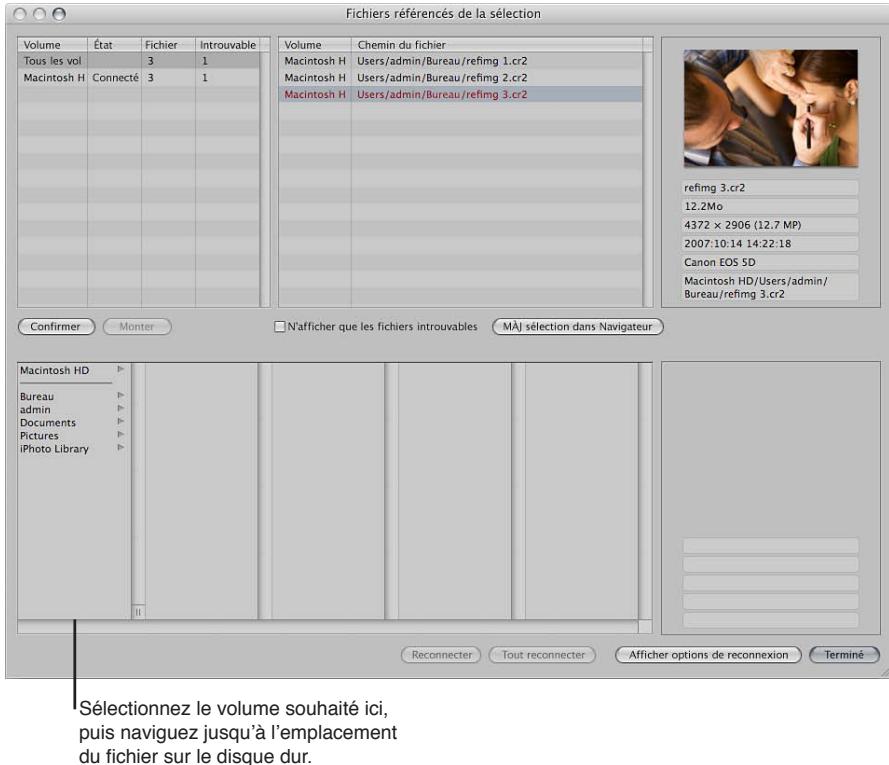
Task: Click the Macintosh HD/Users/admin path field
Action: pos(771,288)
